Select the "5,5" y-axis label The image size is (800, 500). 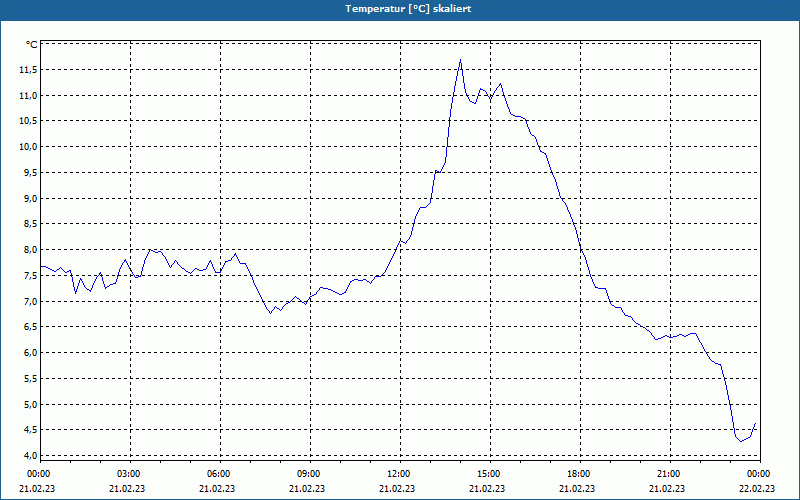(30, 379)
